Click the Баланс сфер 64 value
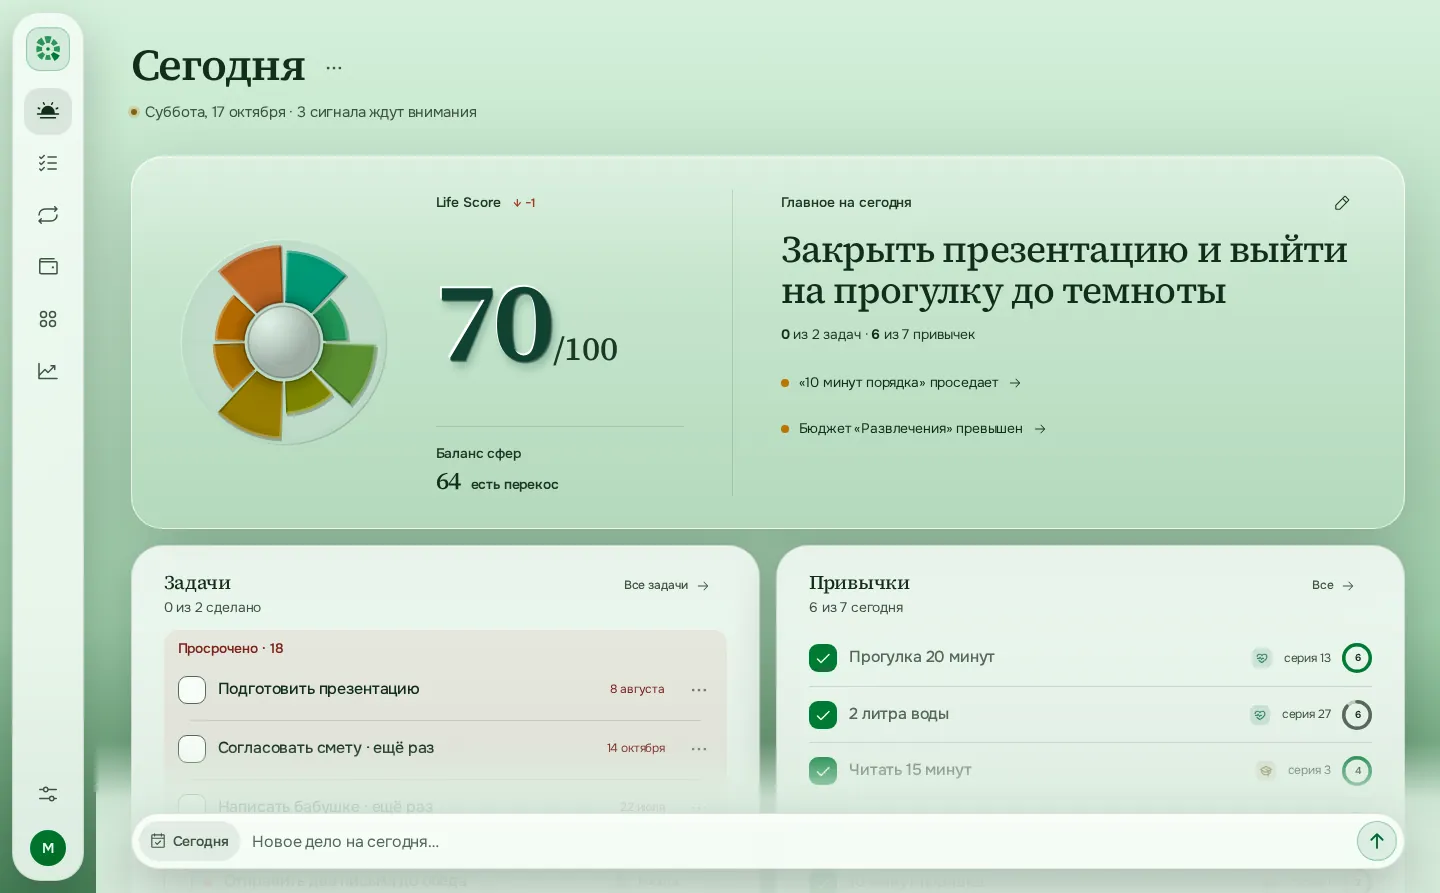Image resolution: width=1440 pixels, height=893 pixels. (448, 482)
